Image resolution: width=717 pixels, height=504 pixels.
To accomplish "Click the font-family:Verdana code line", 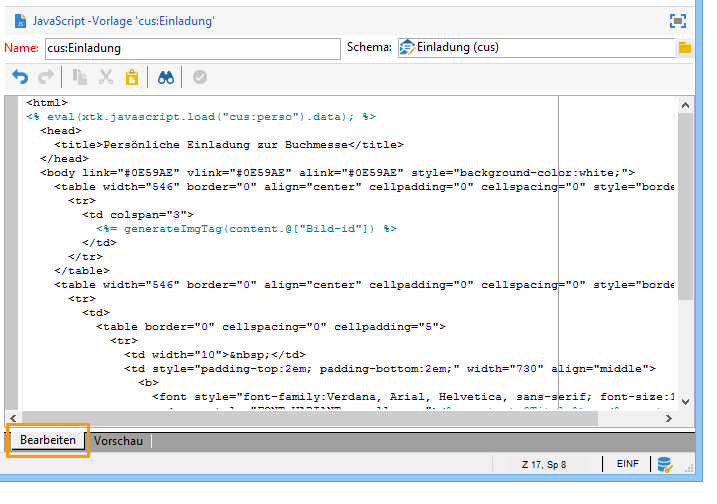I will coord(413,397).
